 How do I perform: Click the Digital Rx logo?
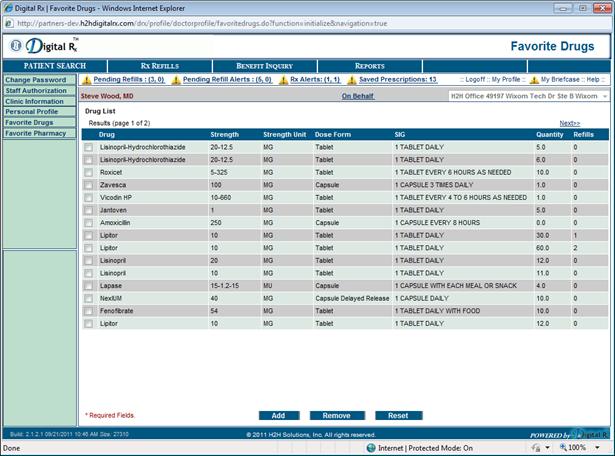[x=43, y=46]
